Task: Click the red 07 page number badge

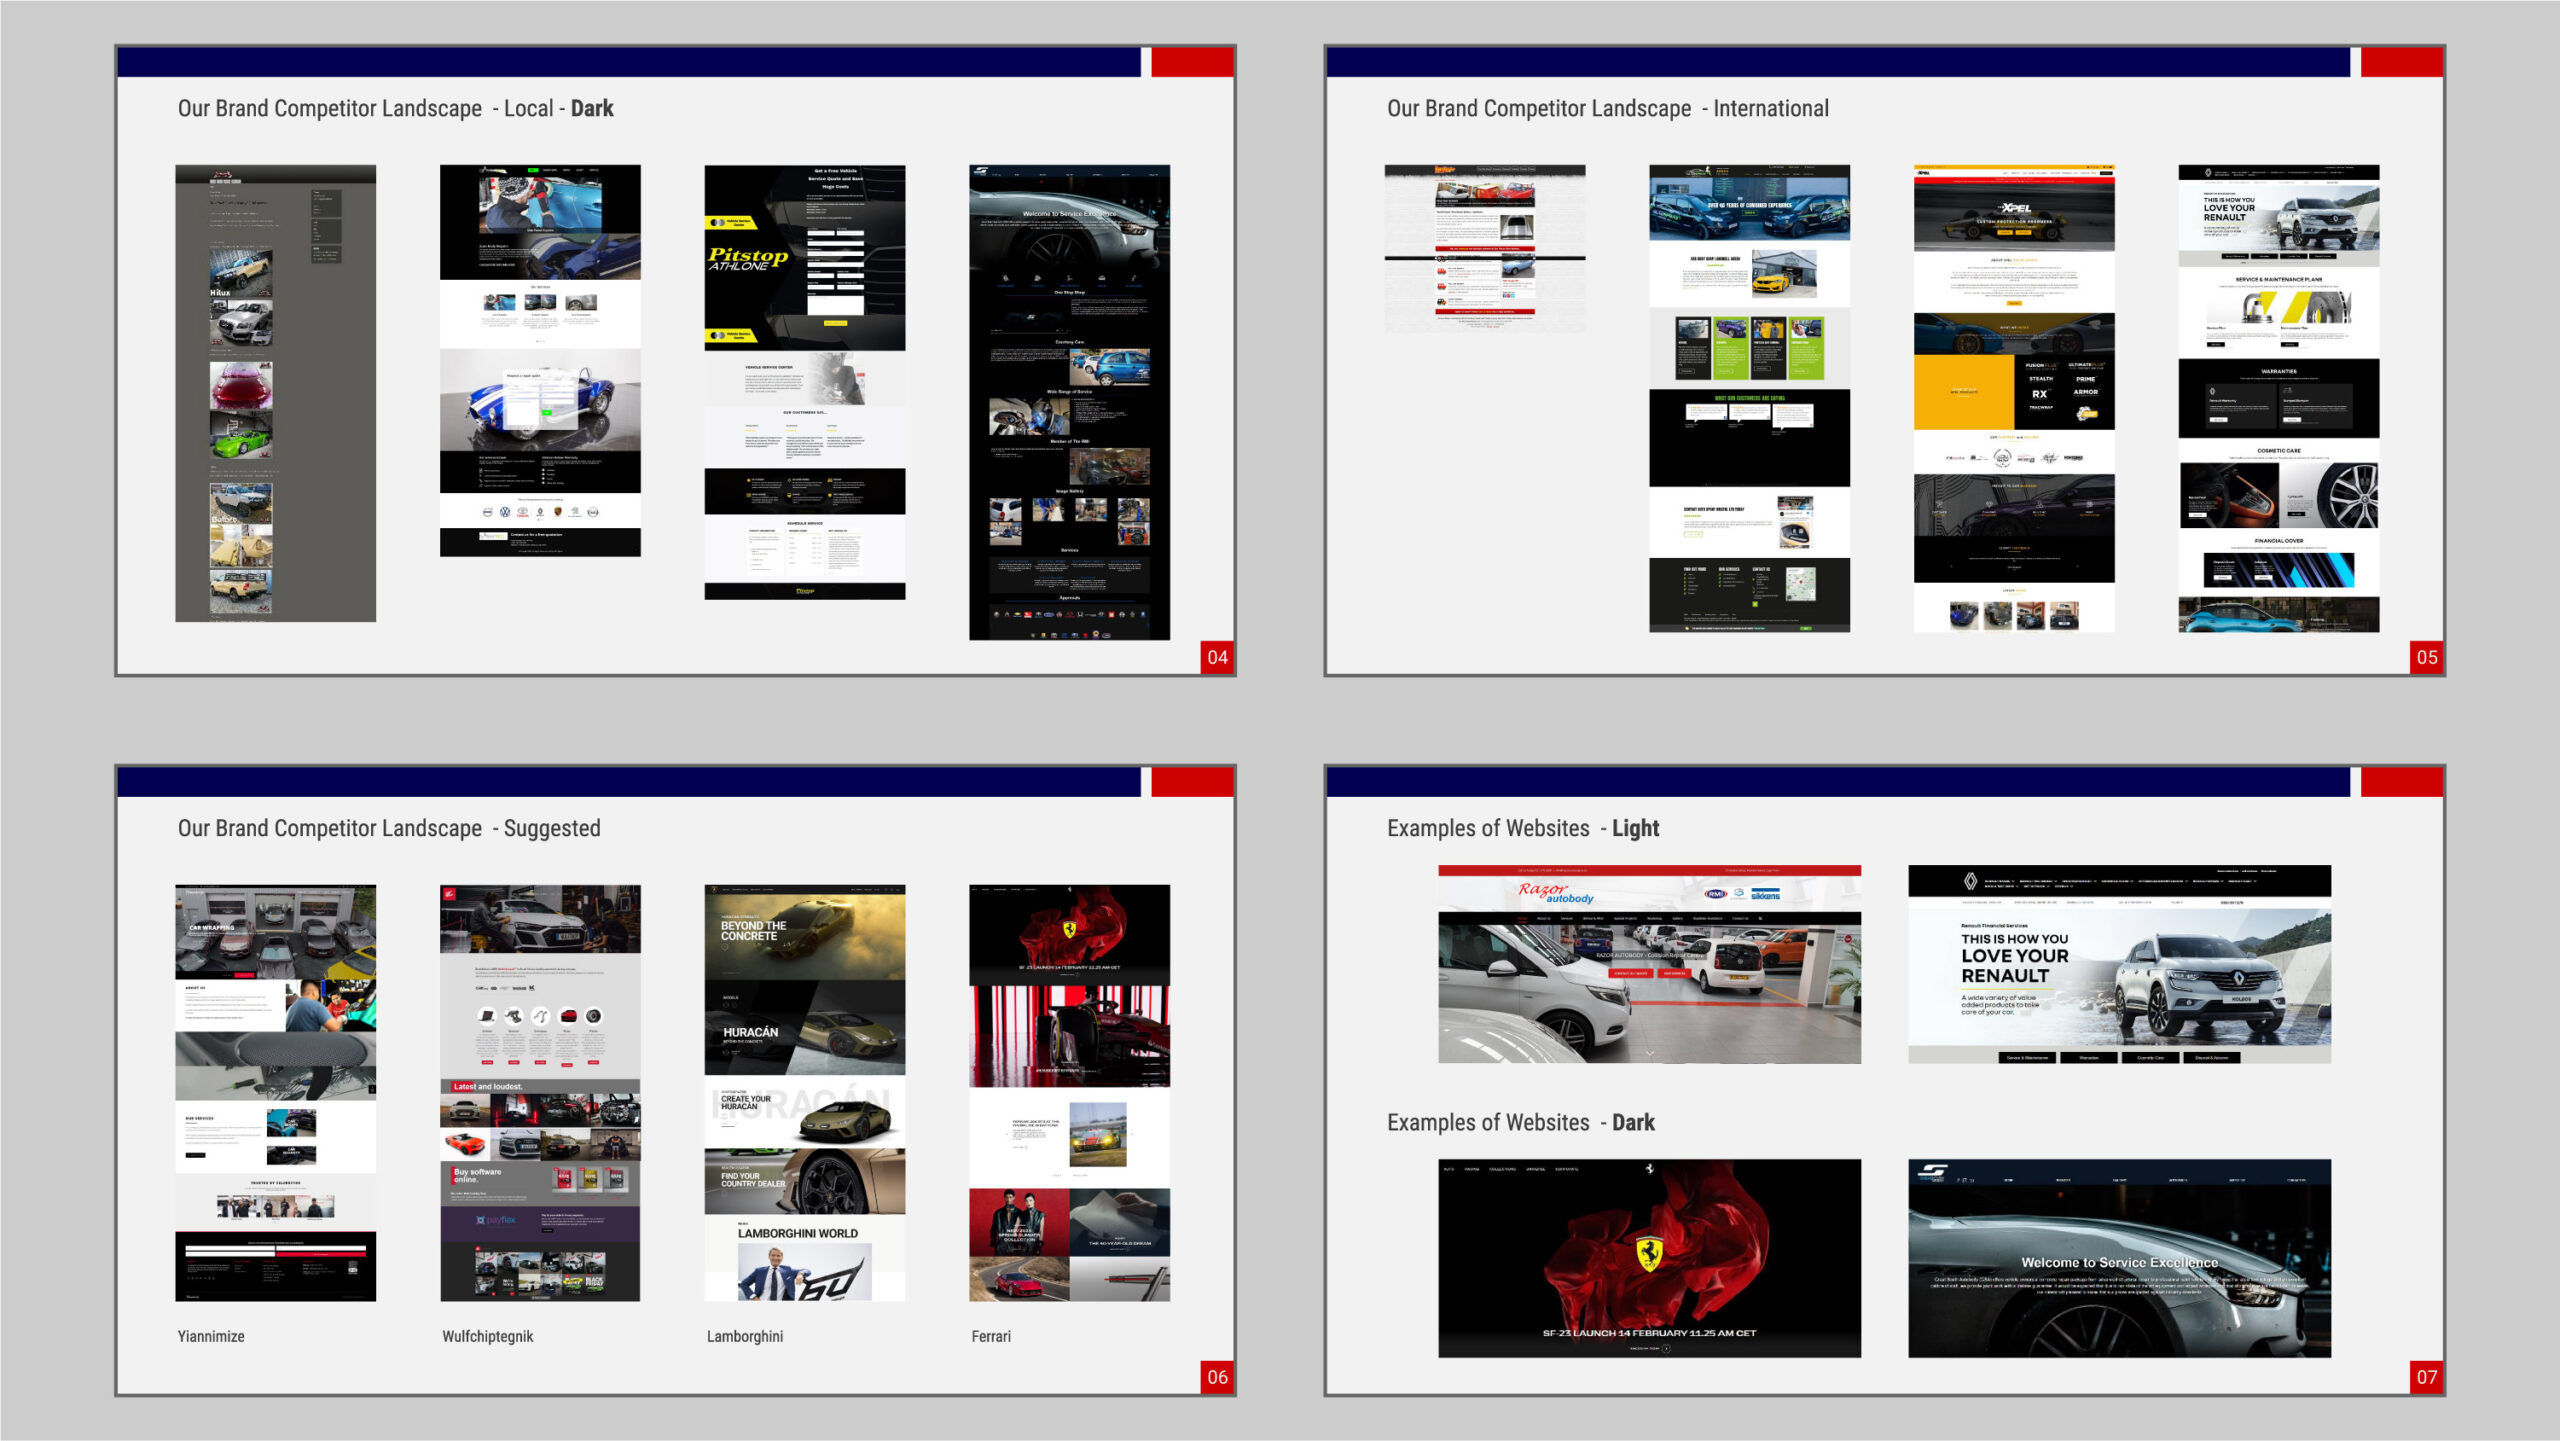Action: [x=2426, y=1377]
